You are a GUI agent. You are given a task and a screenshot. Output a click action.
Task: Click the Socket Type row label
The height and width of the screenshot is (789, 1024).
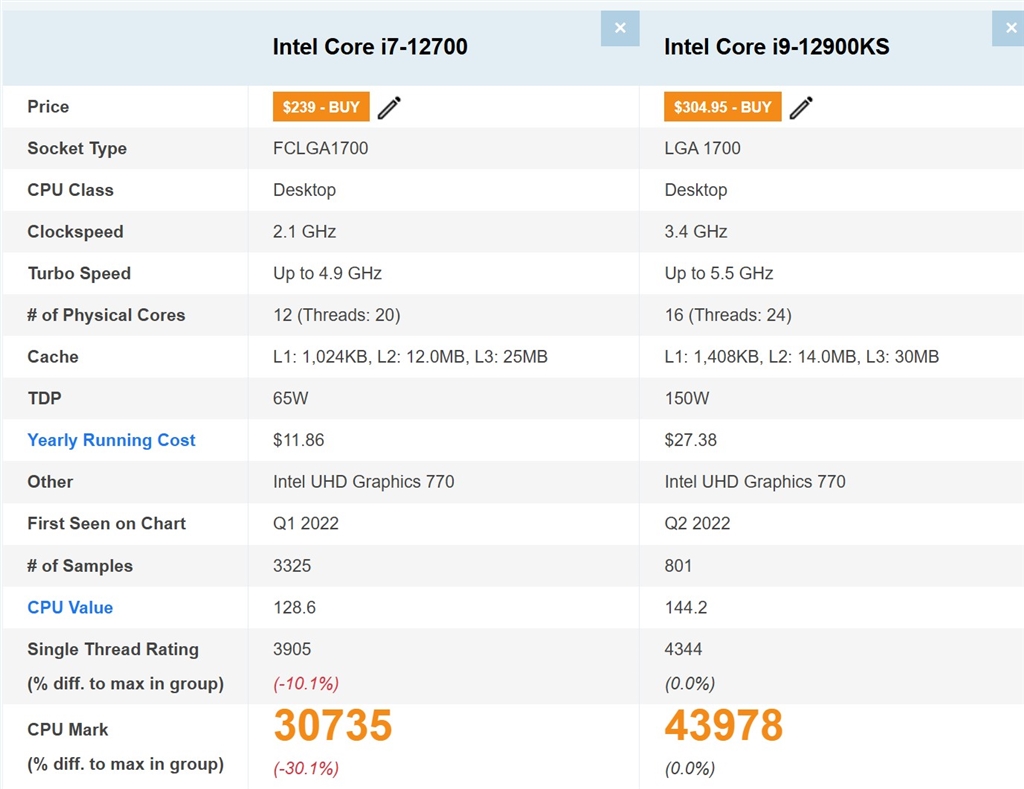pos(77,148)
